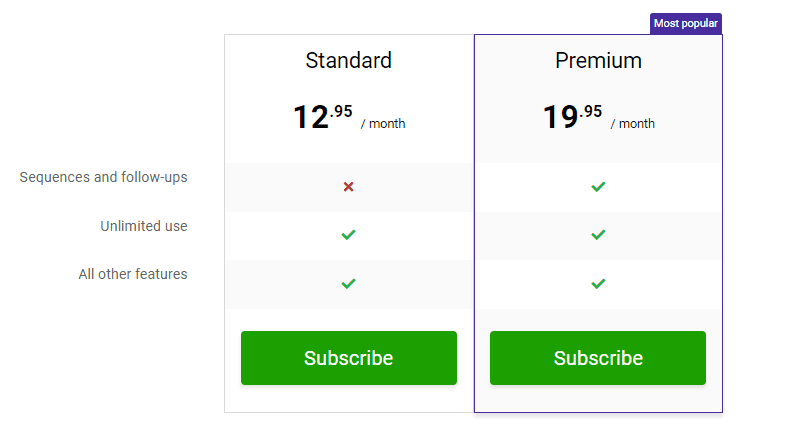Click Premium's Sequences and follow-ups checkmark
Image resolution: width=793 pixels, height=438 pixels.
point(598,187)
